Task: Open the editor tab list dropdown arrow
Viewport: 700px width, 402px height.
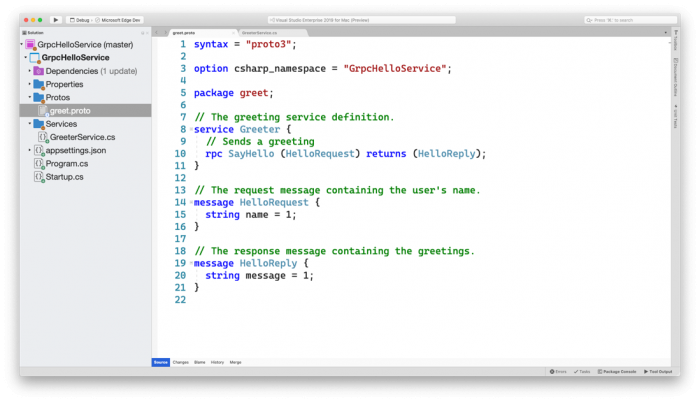Action: pyautogui.click(x=665, y=33)
